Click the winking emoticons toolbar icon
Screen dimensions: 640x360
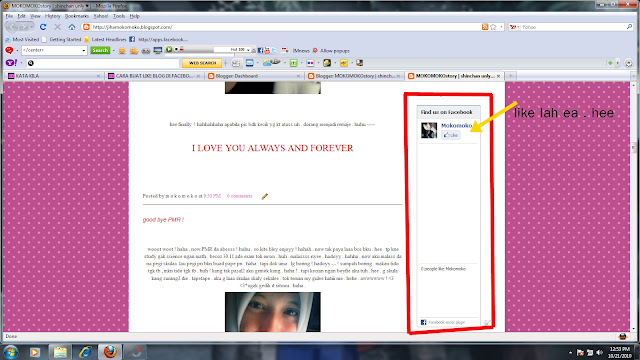tap(134, 51)
